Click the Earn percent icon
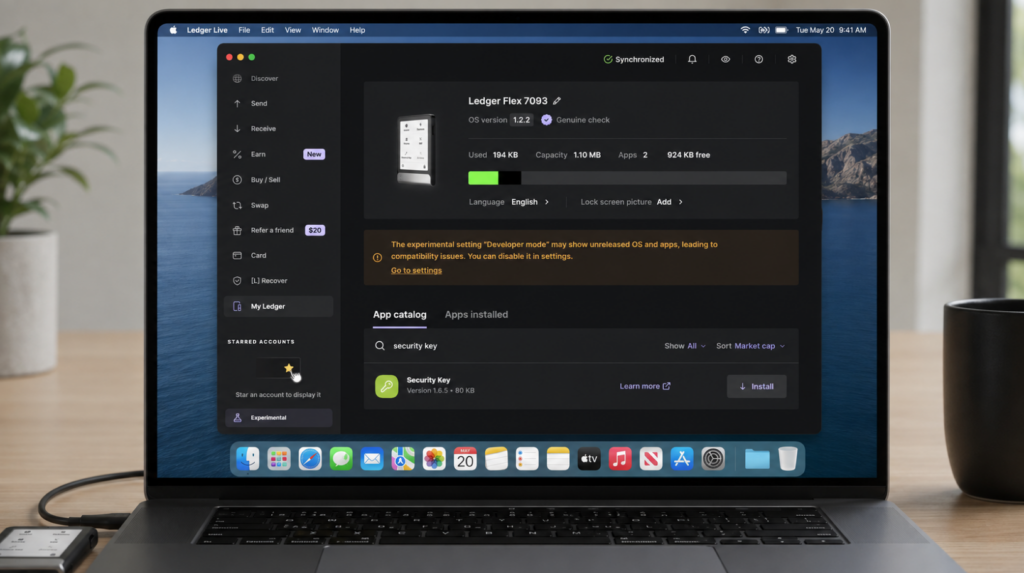 (237, 154)
